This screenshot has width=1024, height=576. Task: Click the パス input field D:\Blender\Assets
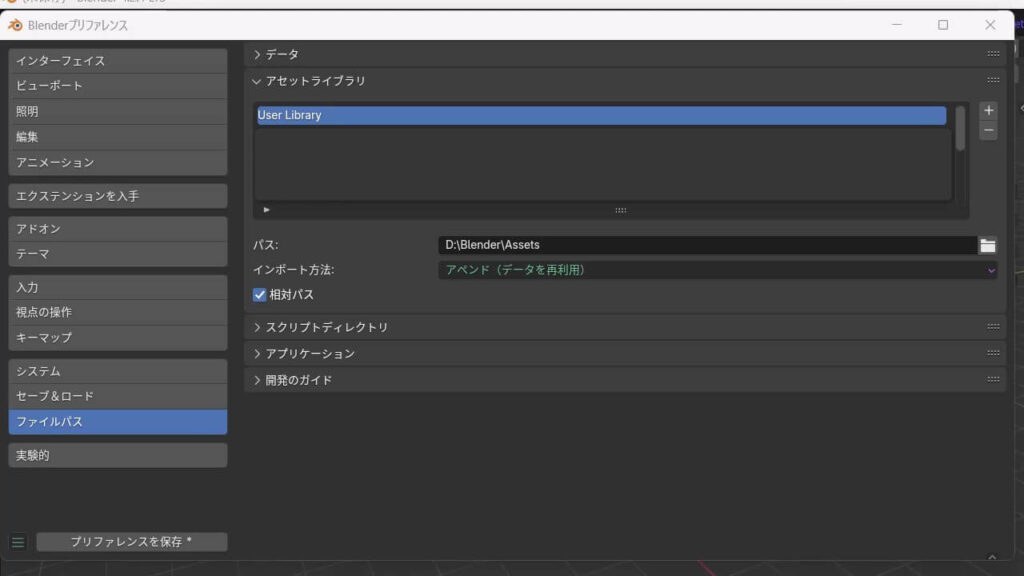(706, 245)
